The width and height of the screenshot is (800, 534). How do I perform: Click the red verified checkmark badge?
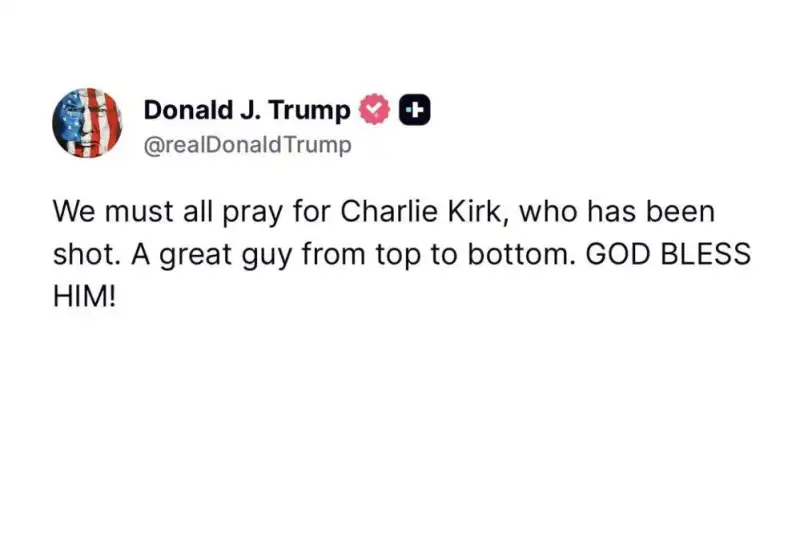click(374, 110)
